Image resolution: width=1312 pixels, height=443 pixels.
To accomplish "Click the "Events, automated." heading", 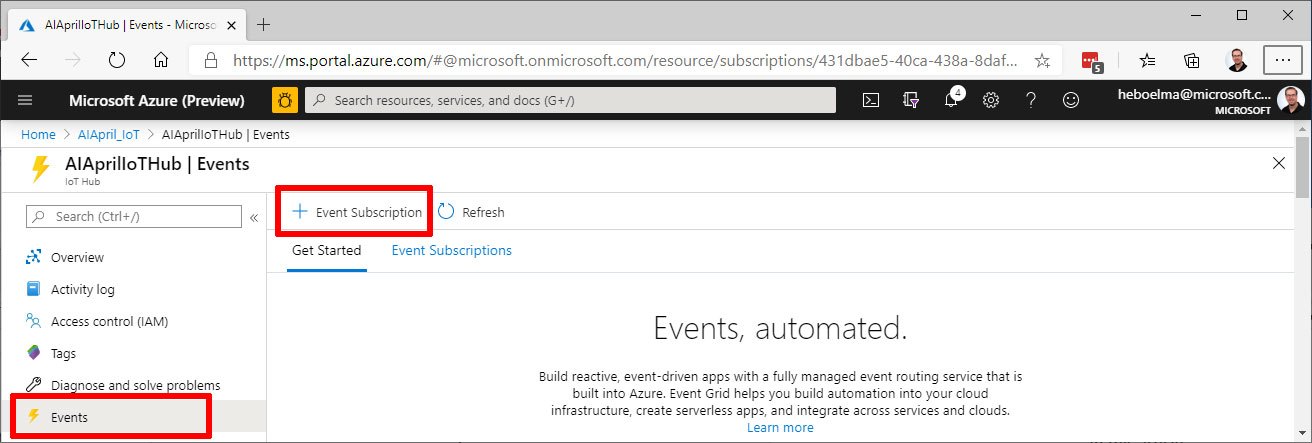I will tap(780, 328).
